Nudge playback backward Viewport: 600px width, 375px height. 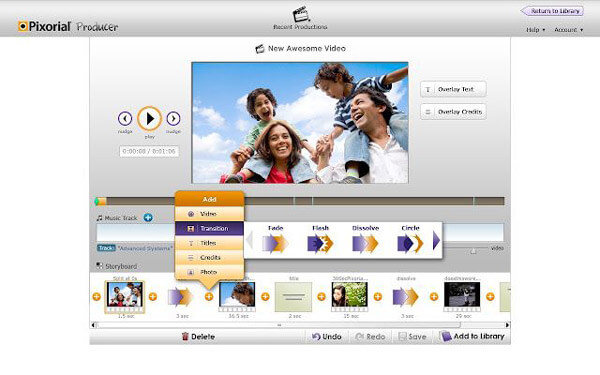(125, 119)
